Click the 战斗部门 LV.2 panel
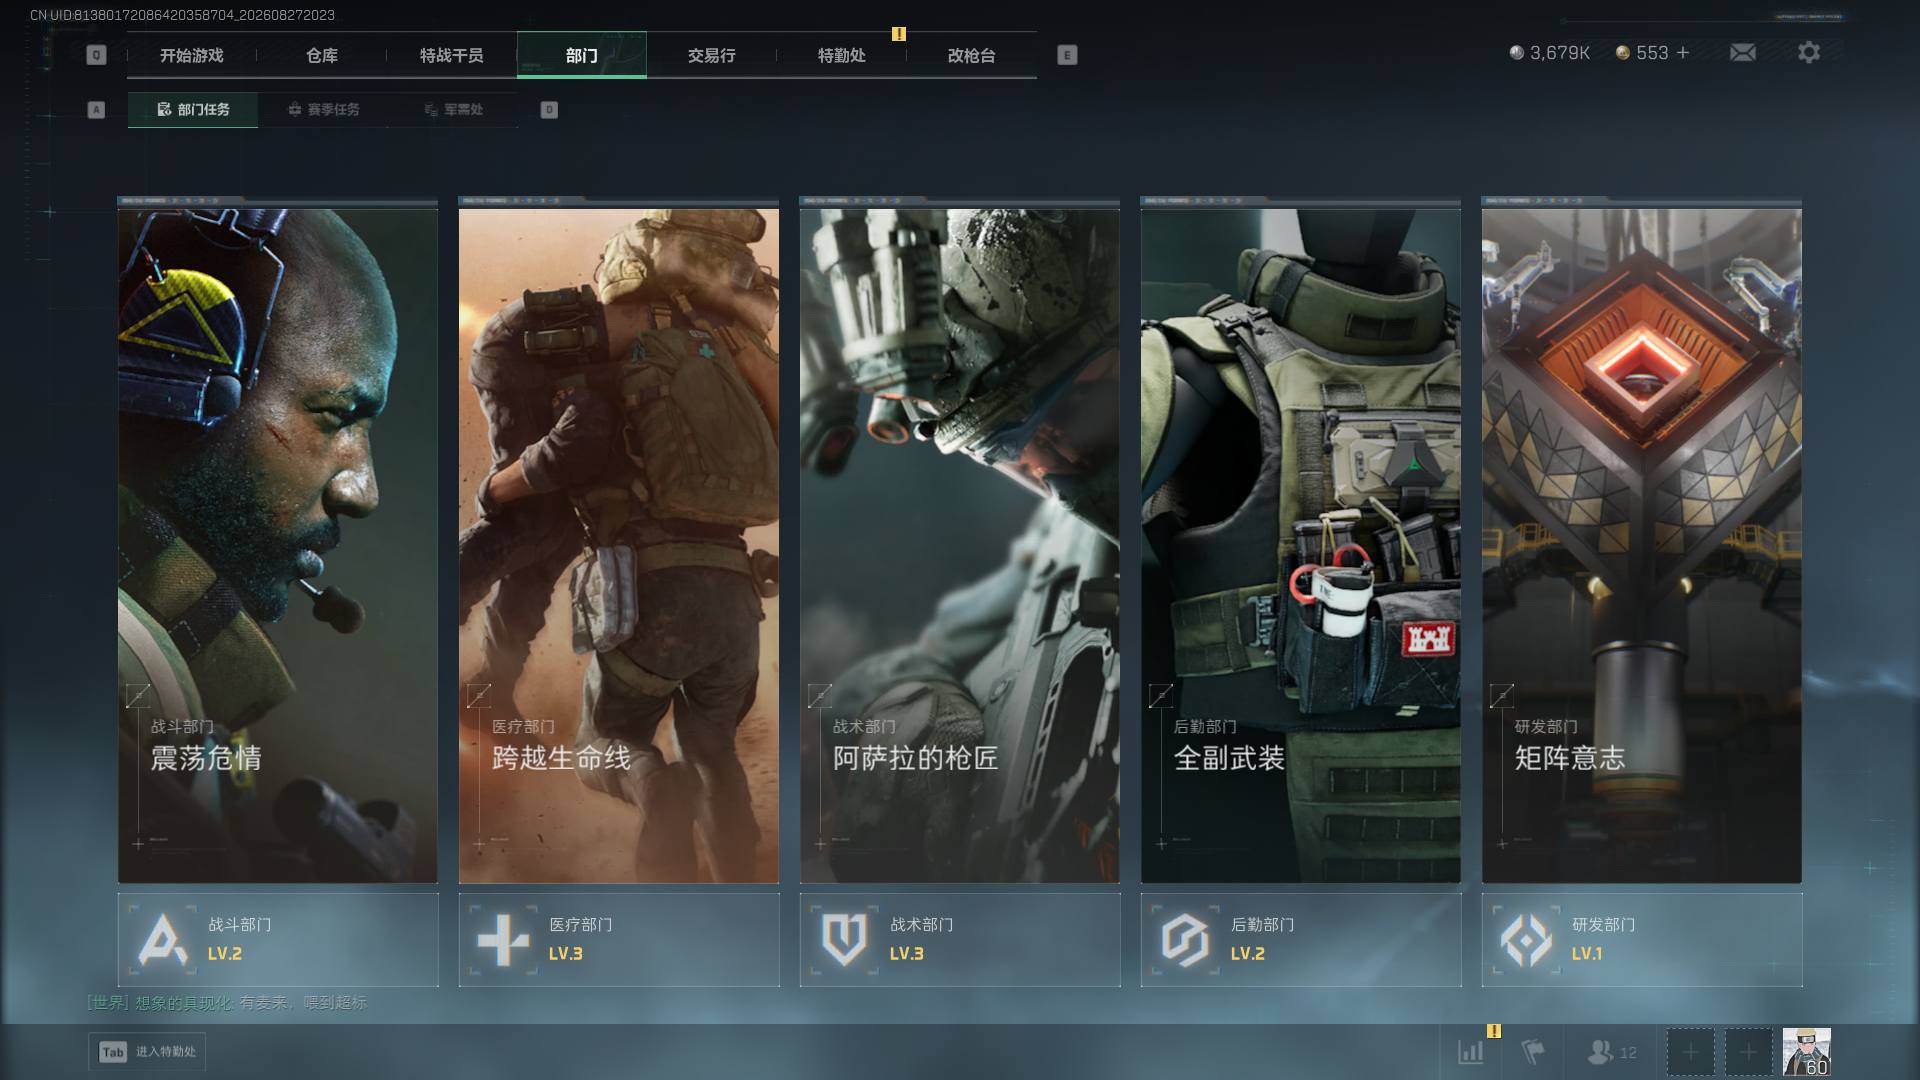 278,940
